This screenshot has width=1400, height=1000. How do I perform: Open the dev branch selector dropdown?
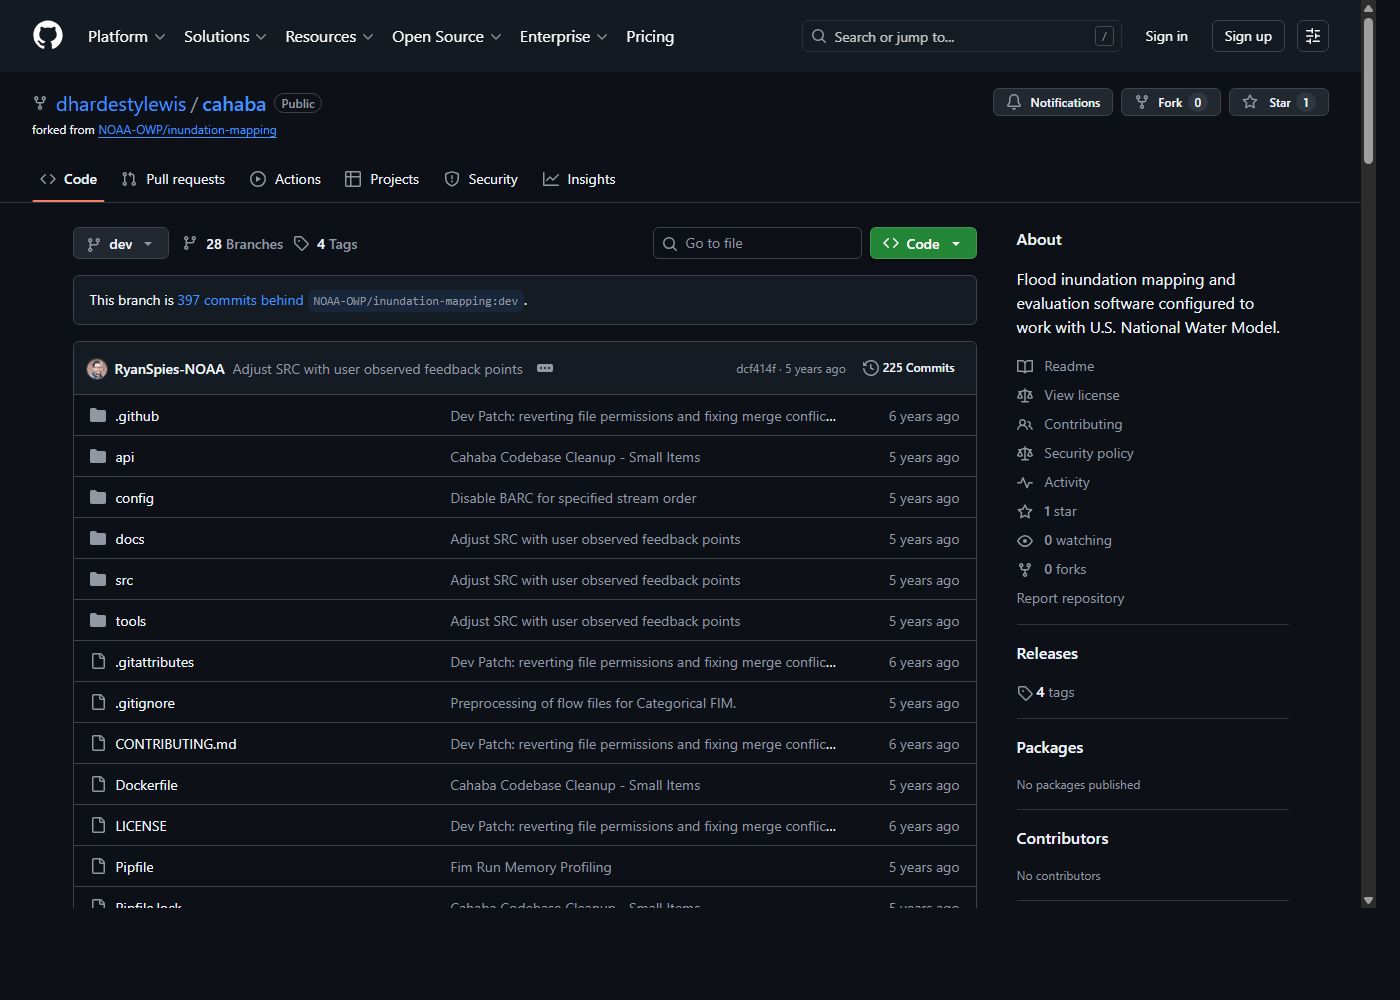[x=120, y=243]
